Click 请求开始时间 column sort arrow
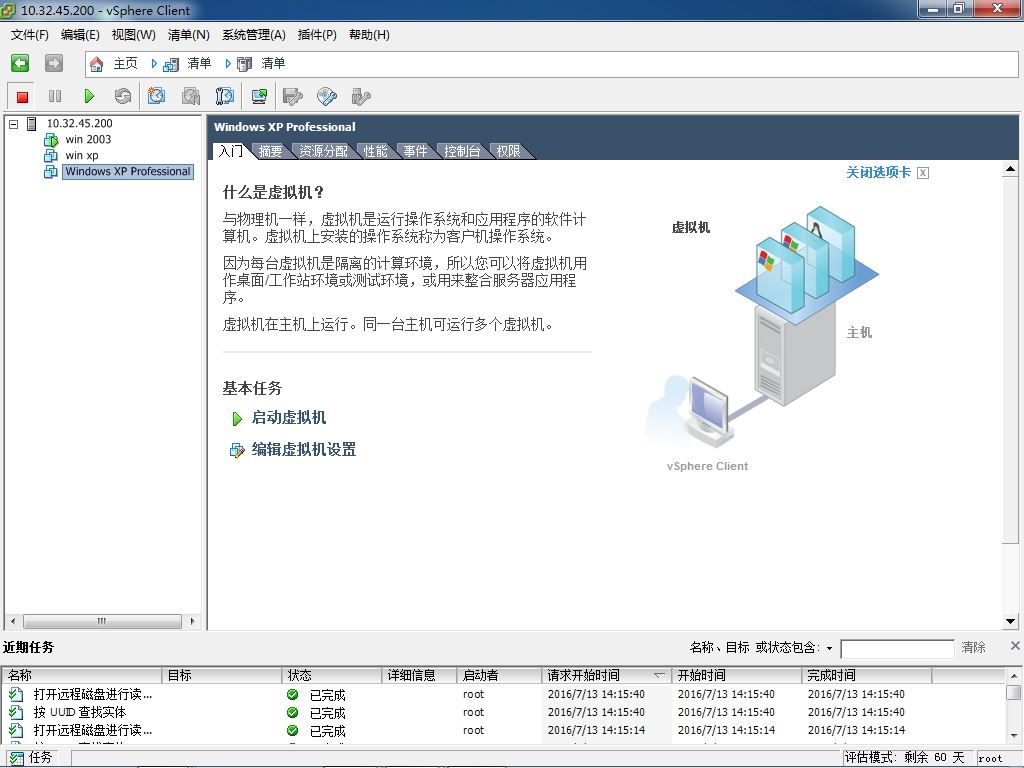The width and height of the screenshot is (1024, 768). 659,675
